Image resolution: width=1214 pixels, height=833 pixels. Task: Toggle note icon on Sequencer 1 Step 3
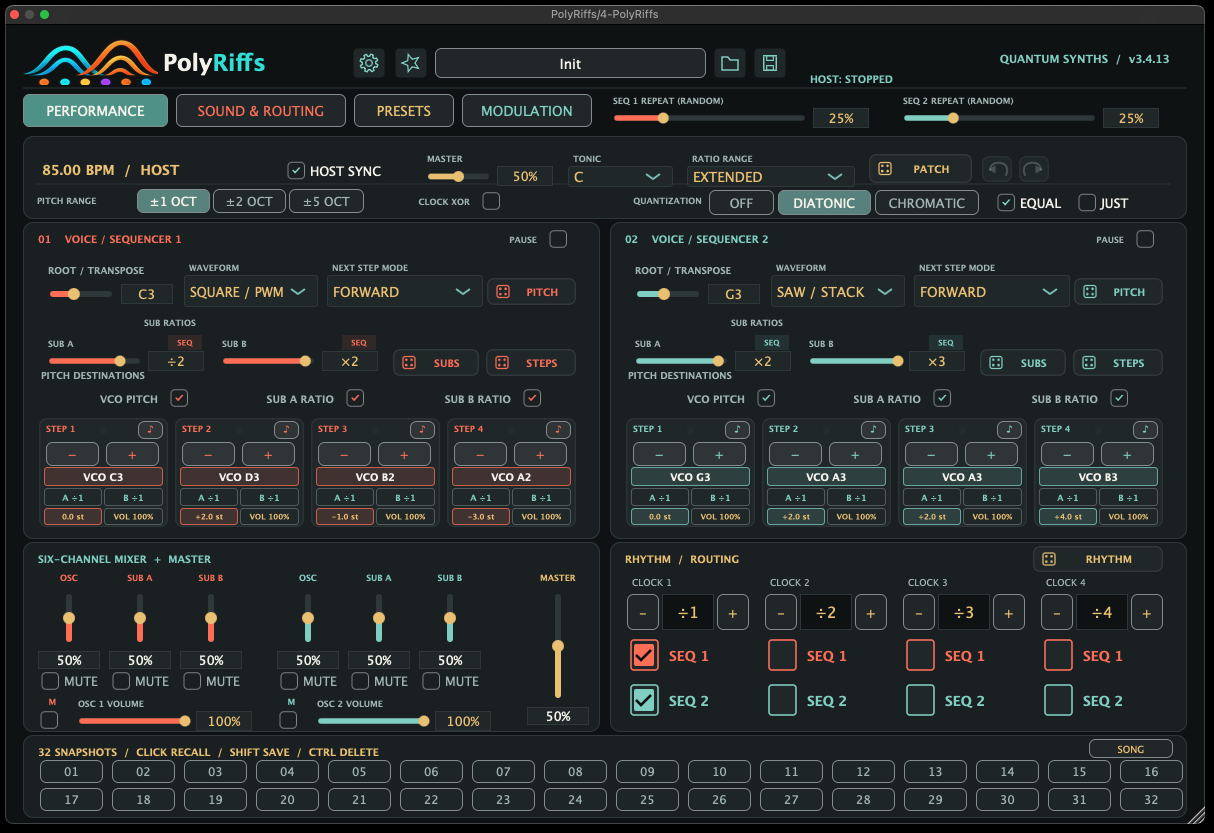[424, 430]
